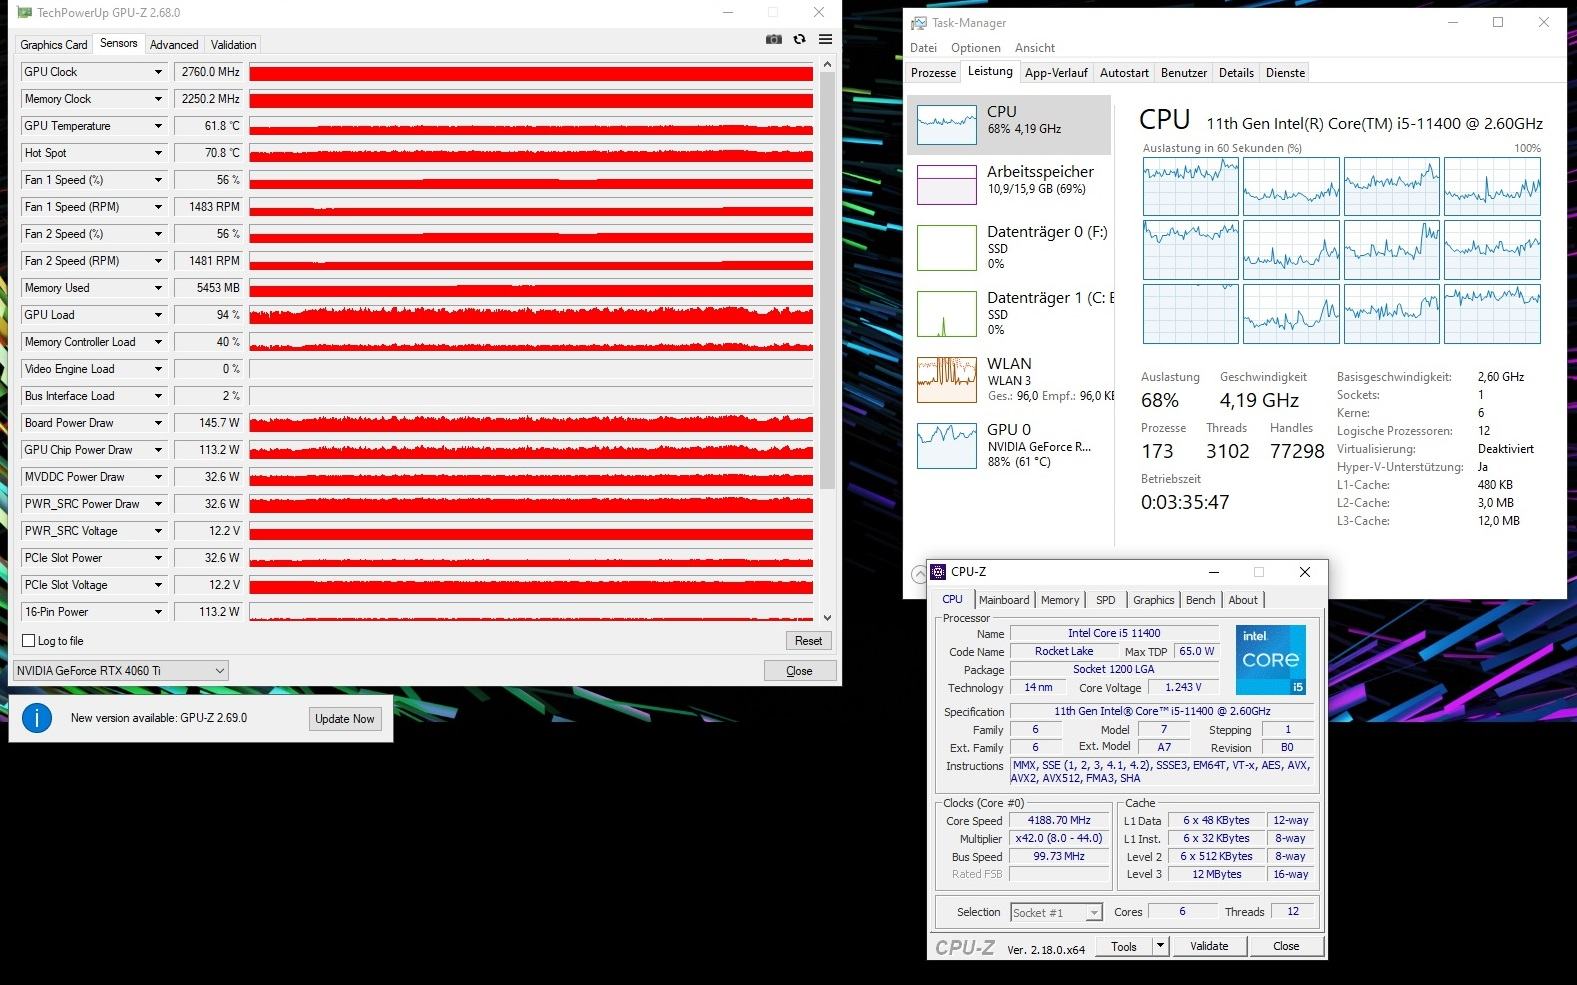Click the GPU-Z sensors scrollbar thumb
Screen dimensions: 1577x985
click(x=827, y=280)
